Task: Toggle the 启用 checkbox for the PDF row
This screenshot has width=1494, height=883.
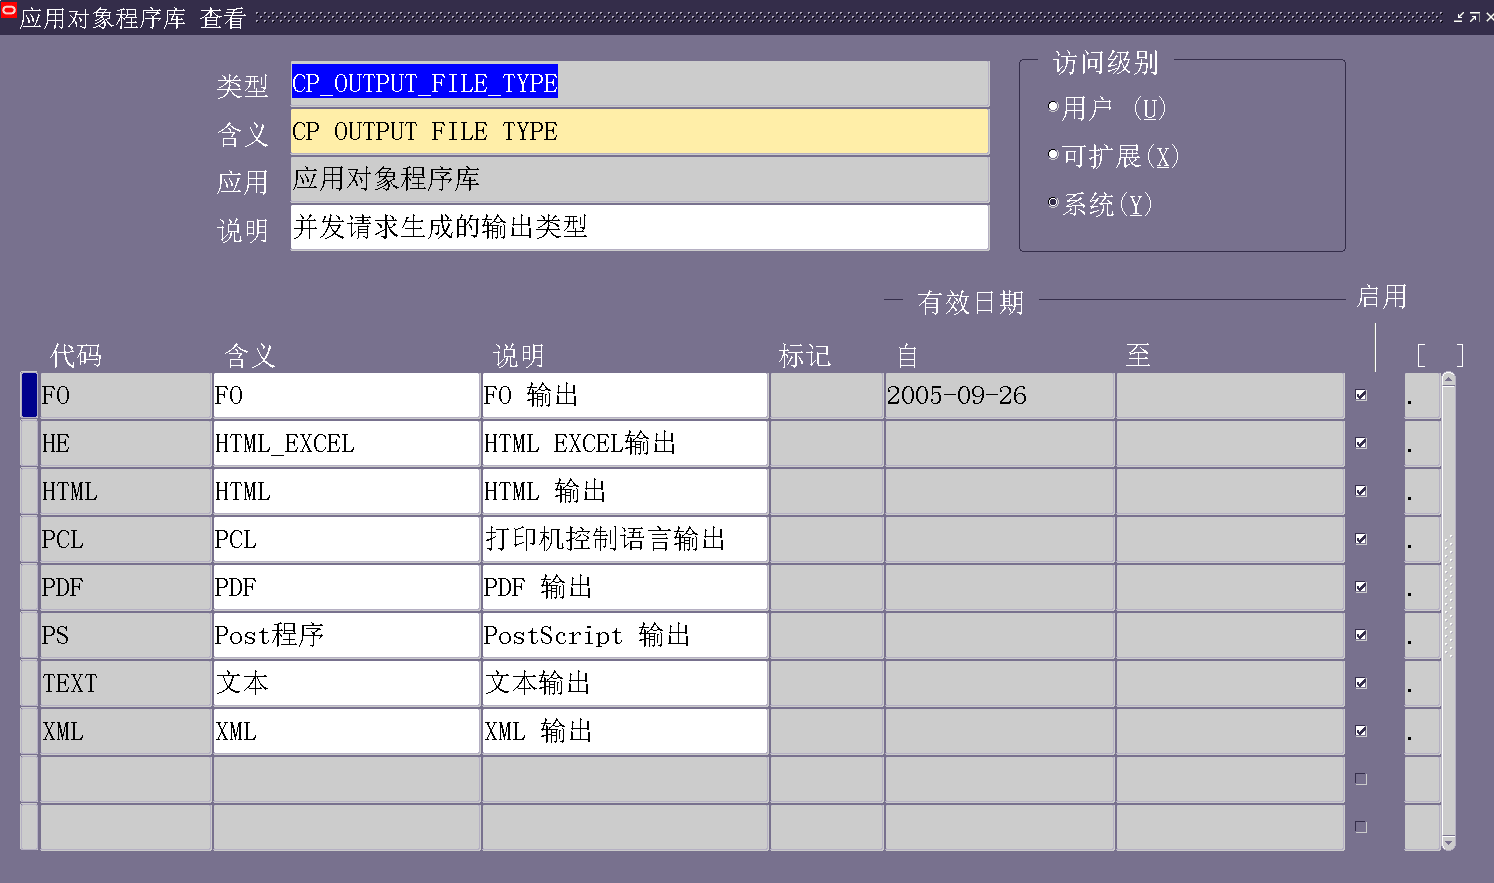Action: 1361,587
